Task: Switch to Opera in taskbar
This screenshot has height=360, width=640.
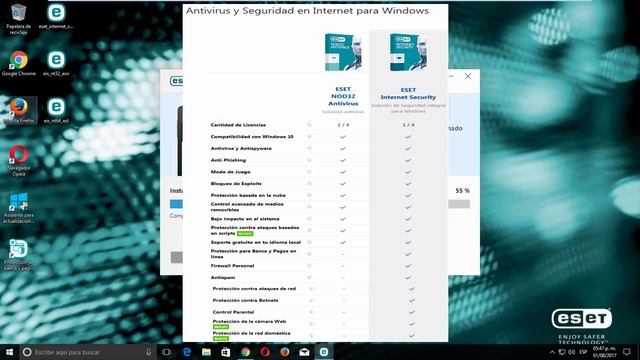Action: click(x=265, y=352)
